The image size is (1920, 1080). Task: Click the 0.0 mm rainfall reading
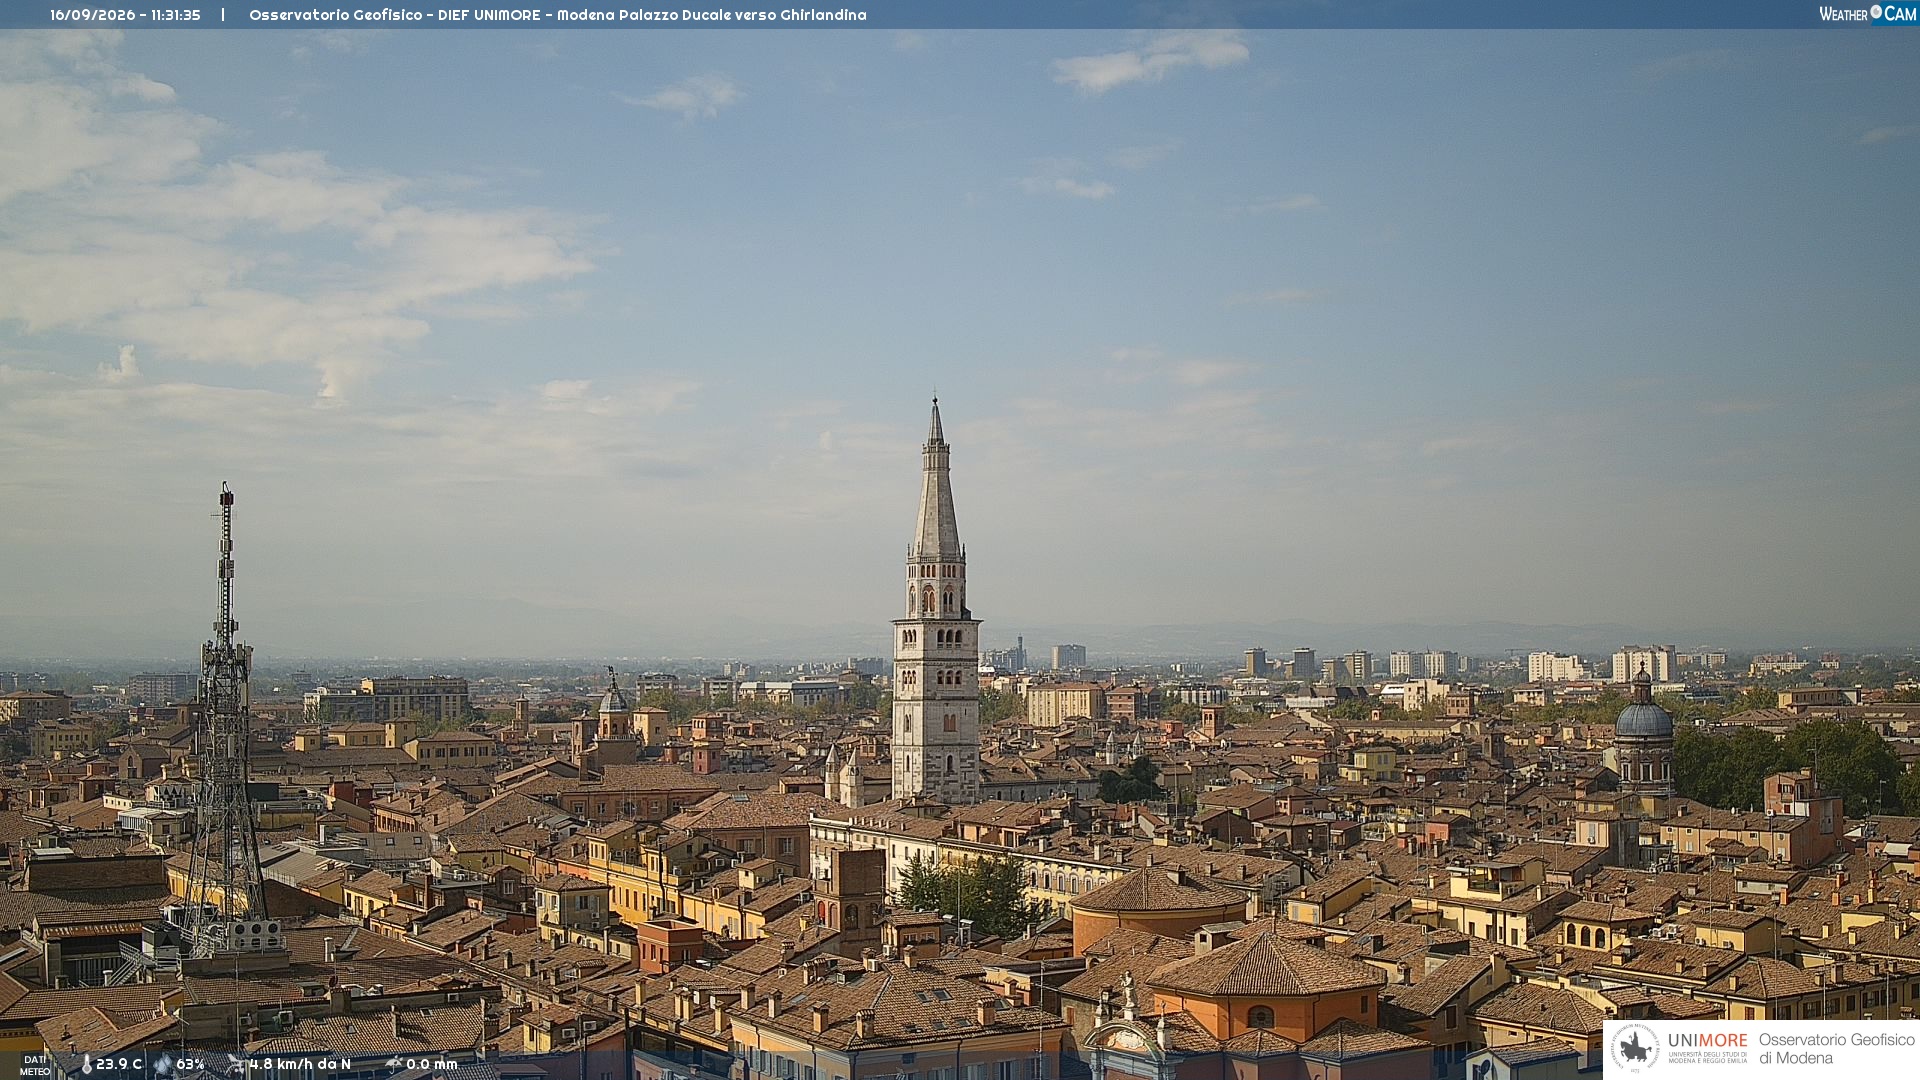432,1065
